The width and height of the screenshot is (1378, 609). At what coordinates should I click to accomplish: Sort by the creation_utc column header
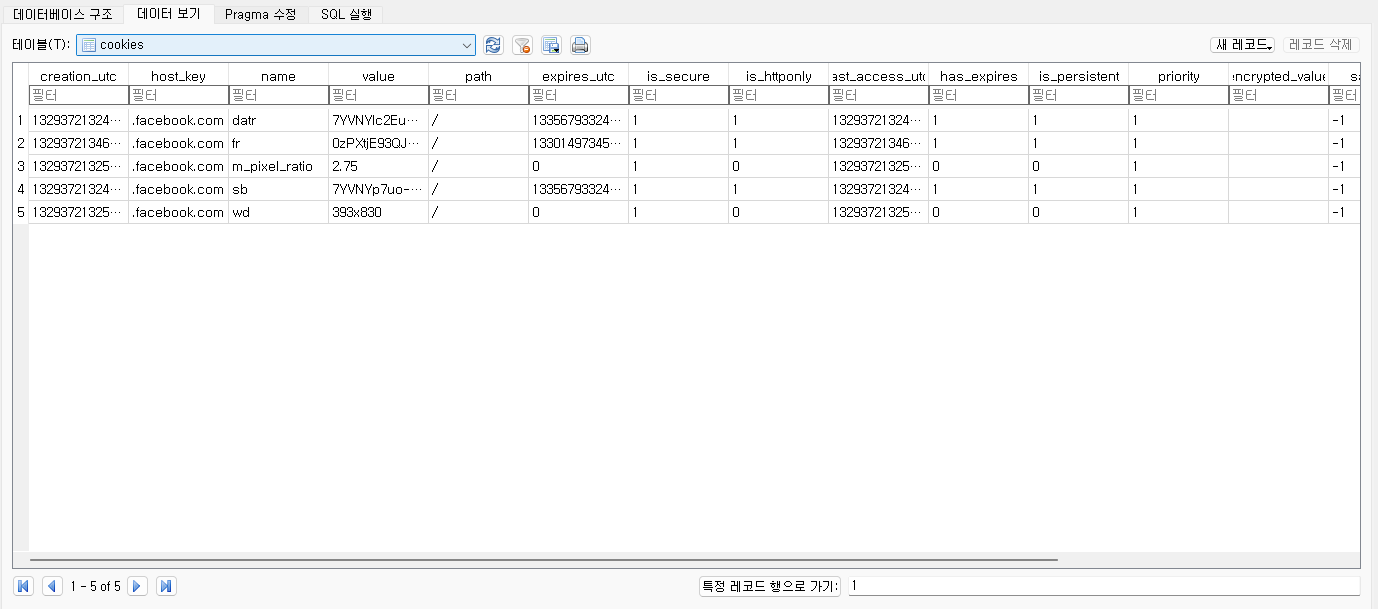pyautogui.click(x=78, y=76)
